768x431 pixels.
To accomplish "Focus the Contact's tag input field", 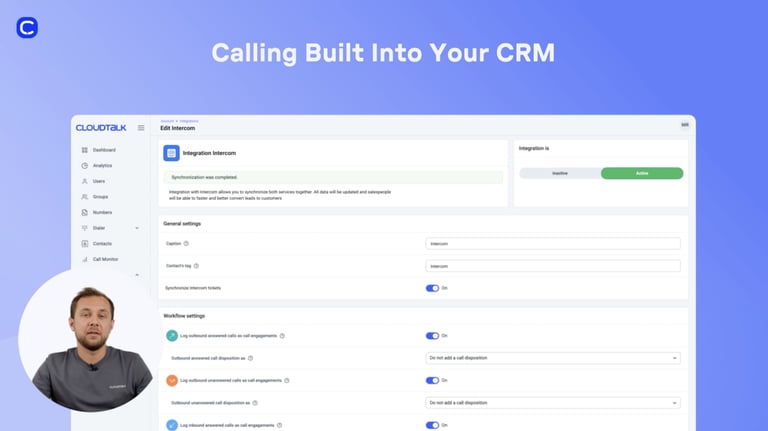I will pyautogui.click(x=553, y=266).
